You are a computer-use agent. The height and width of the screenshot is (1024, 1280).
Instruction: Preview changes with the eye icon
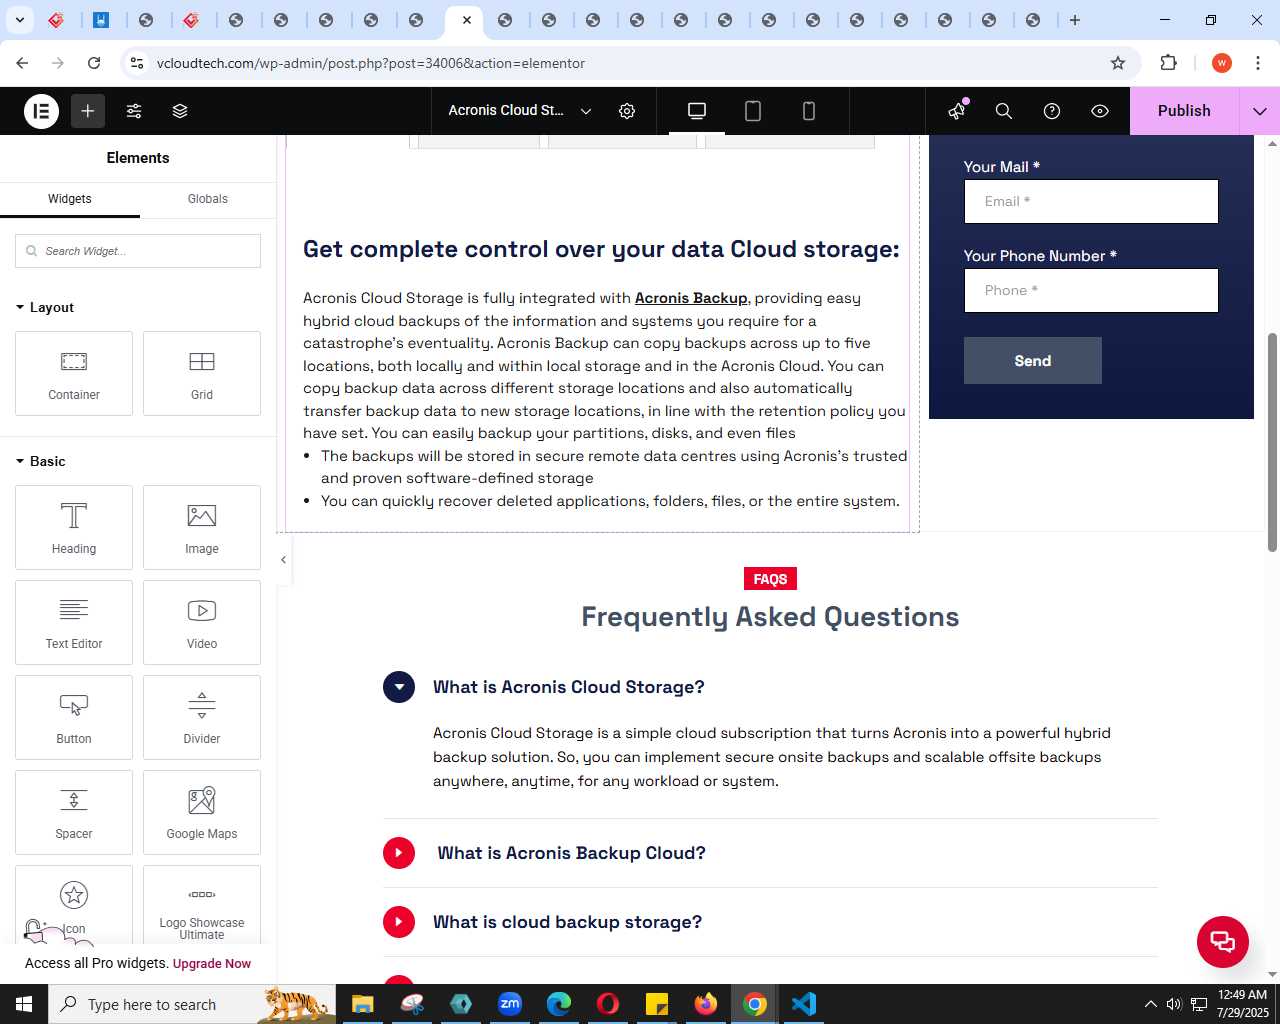pyautogui.click(x=1100, y=111)
